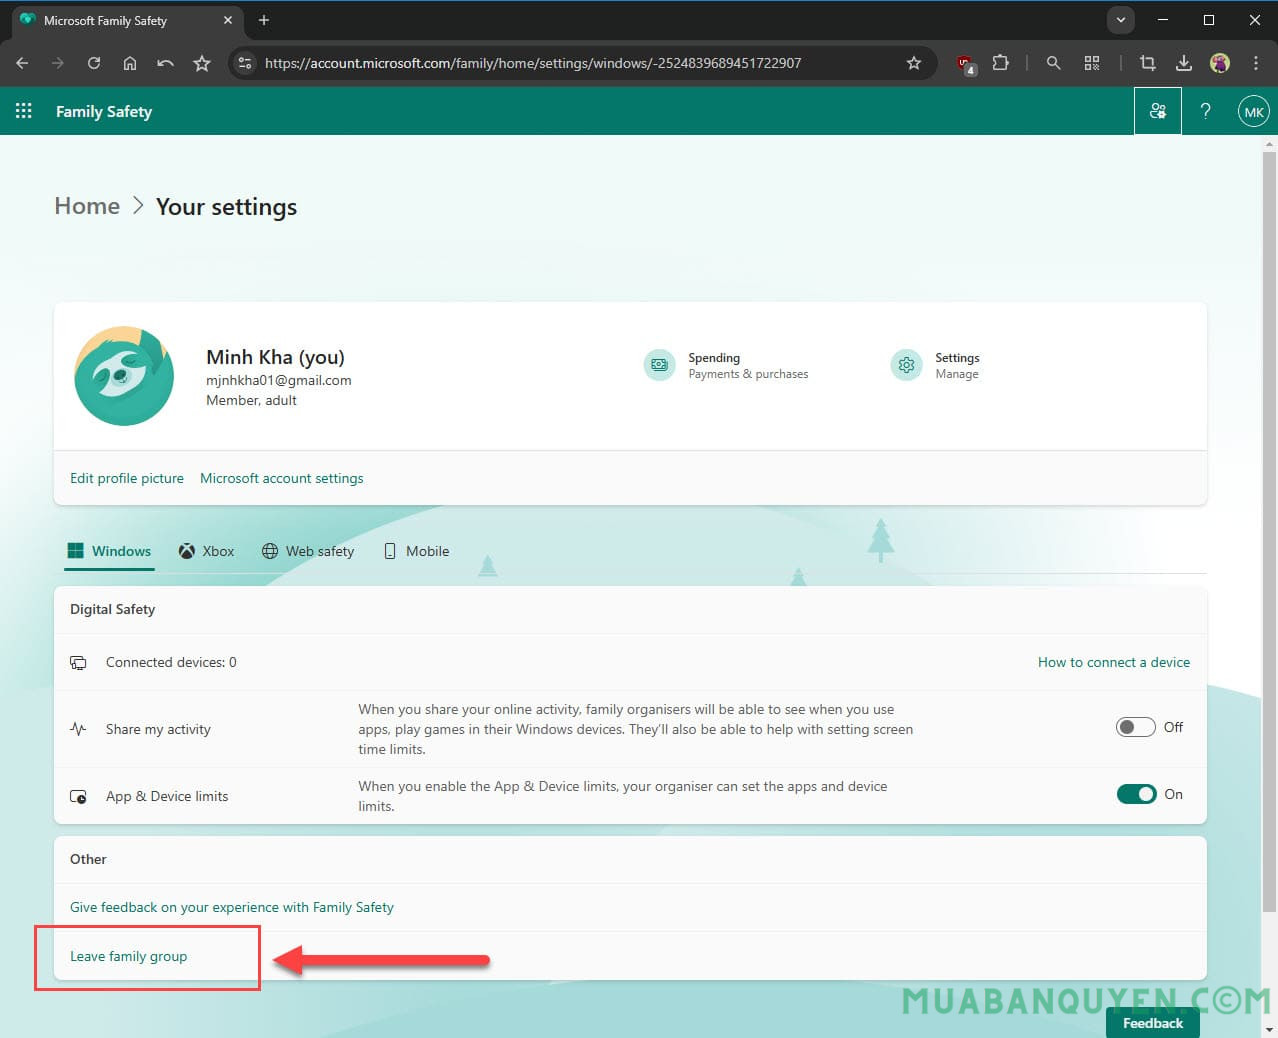Open the extensions puzzle icon
Viewport: 1278px width, 1038px height.
tap(1000, 63)
